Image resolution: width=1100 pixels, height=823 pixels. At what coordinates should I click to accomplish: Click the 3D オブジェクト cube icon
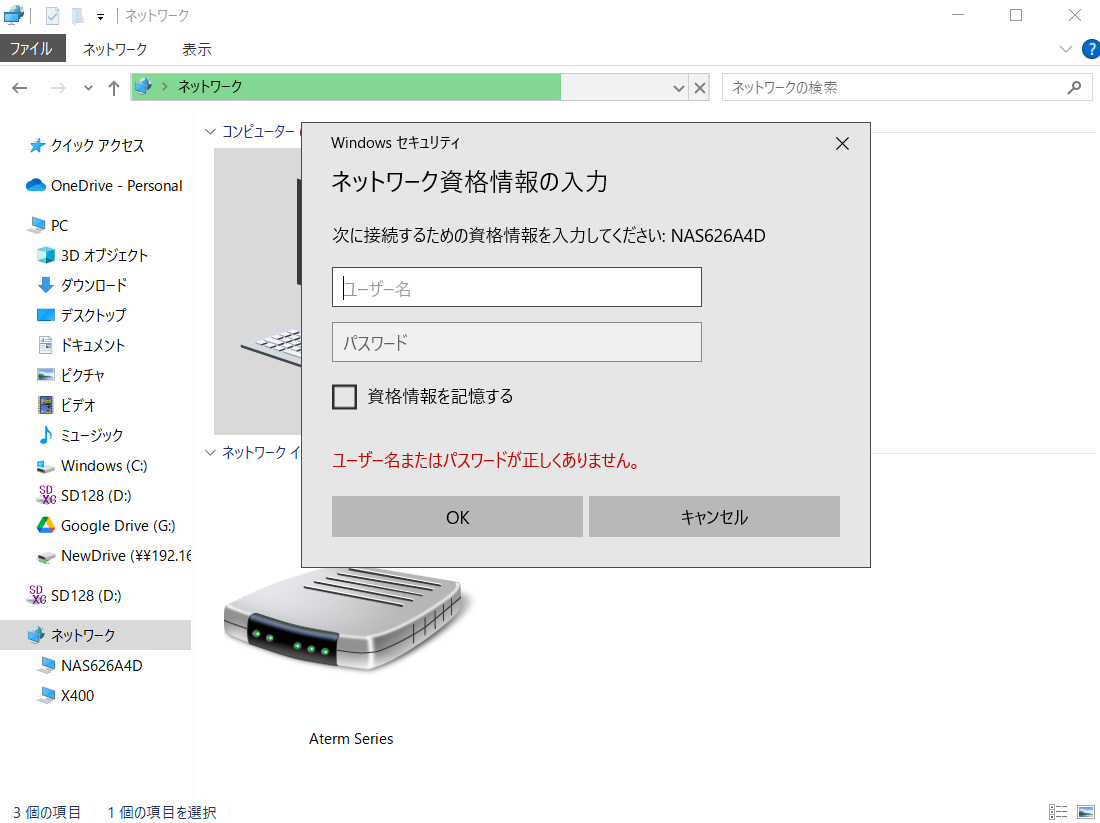46,255
